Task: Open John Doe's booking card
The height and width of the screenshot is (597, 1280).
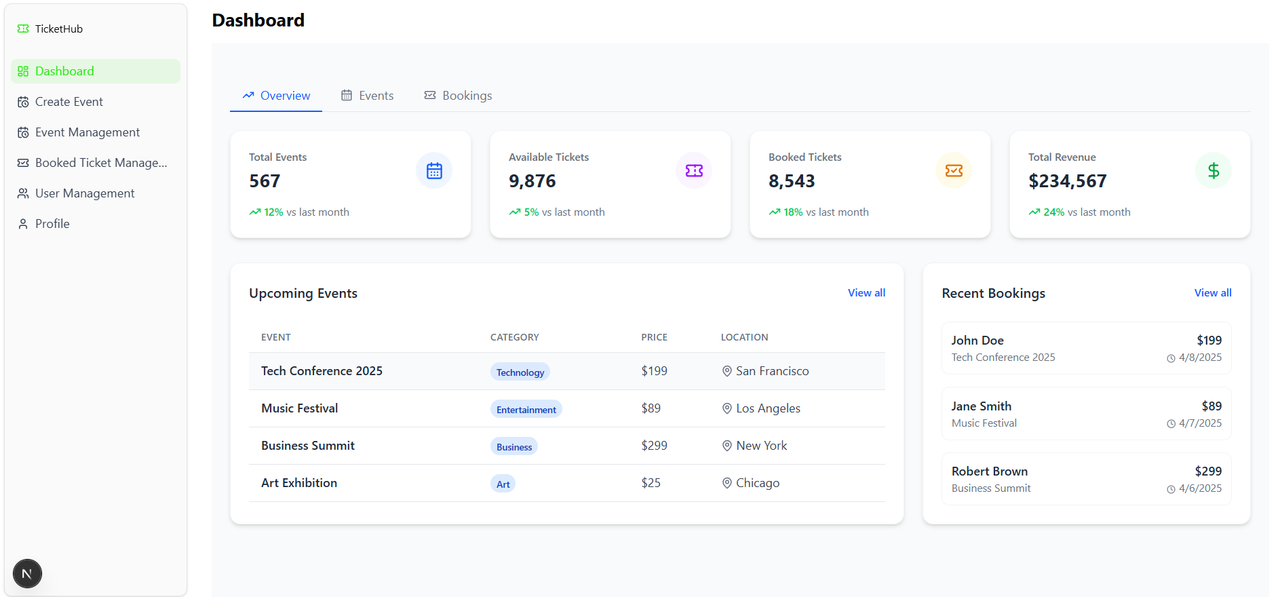Action: (1086, 348)
